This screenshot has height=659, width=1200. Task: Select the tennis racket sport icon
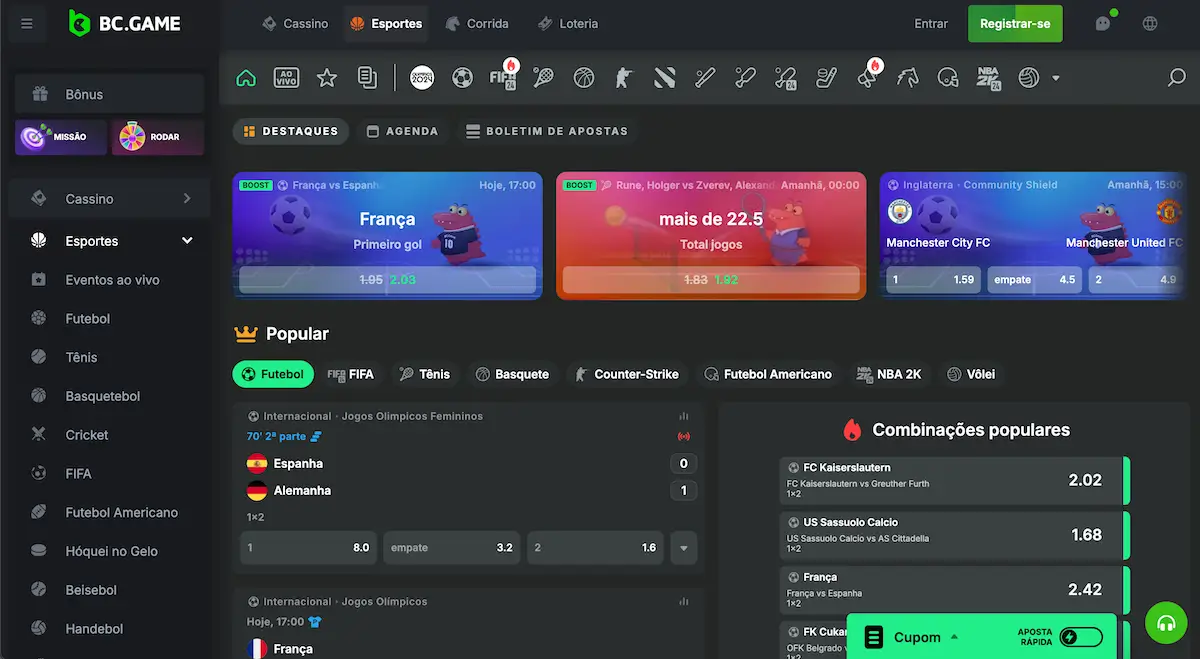[x=543, y=78]
